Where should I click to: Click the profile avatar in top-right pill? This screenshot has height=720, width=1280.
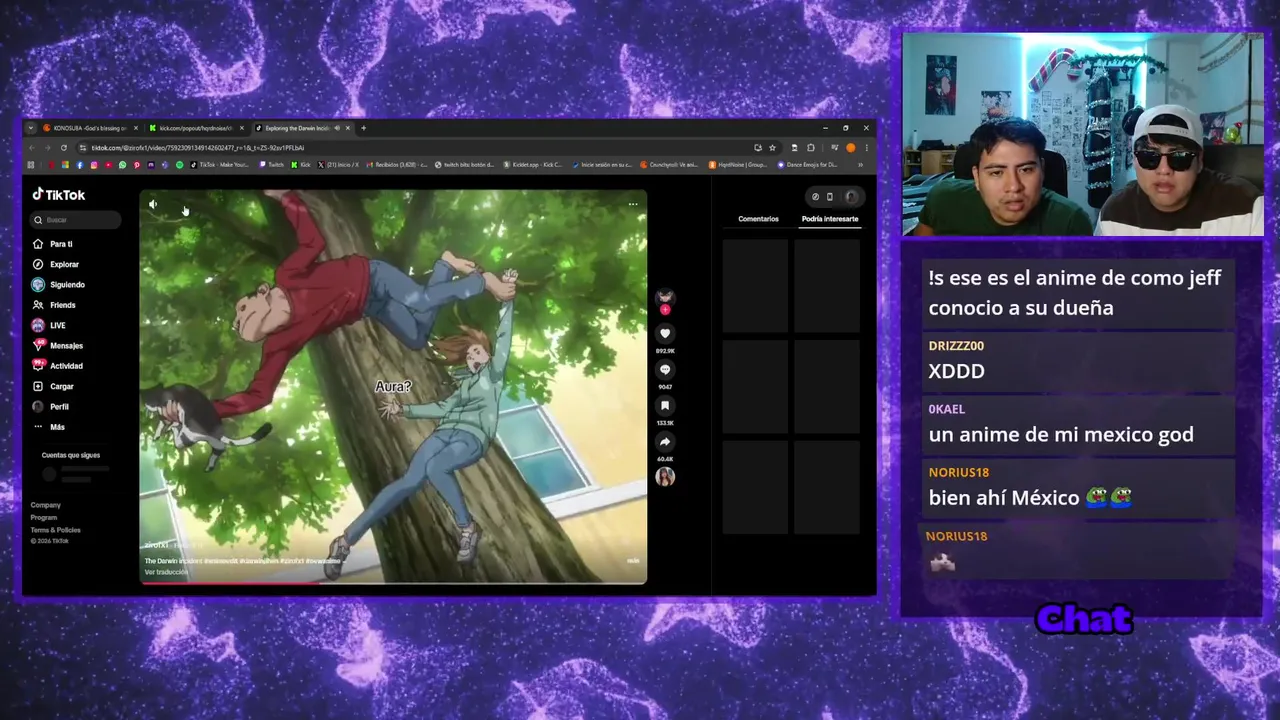(x=851, y=197)
